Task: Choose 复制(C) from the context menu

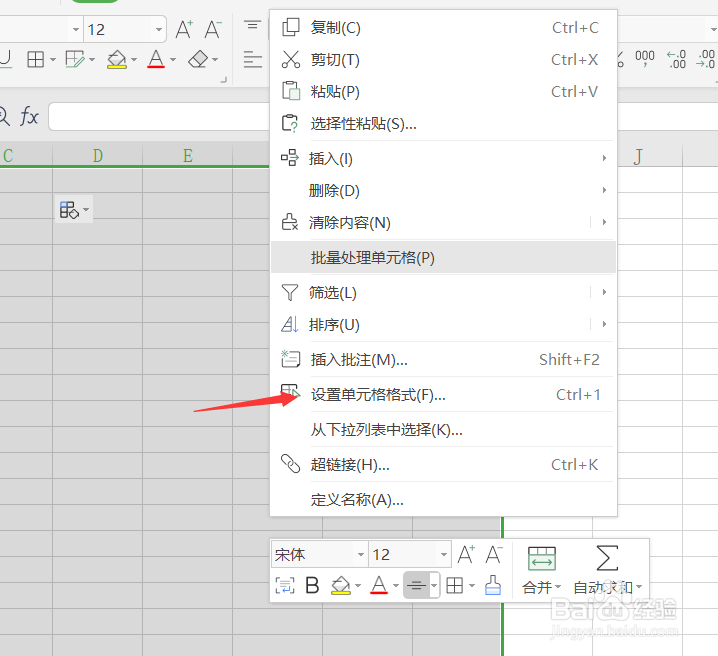Action: [443, 28]
